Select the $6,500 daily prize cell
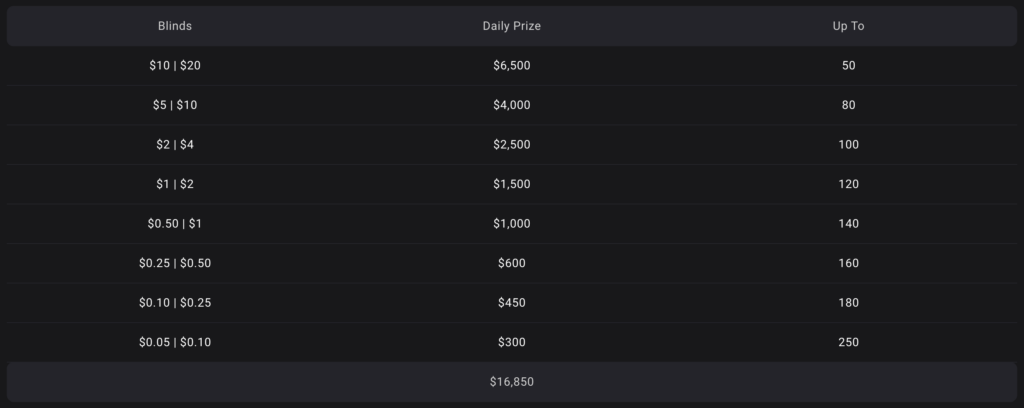The width and height of the screenshot is (1024, 408). (511, 66)
